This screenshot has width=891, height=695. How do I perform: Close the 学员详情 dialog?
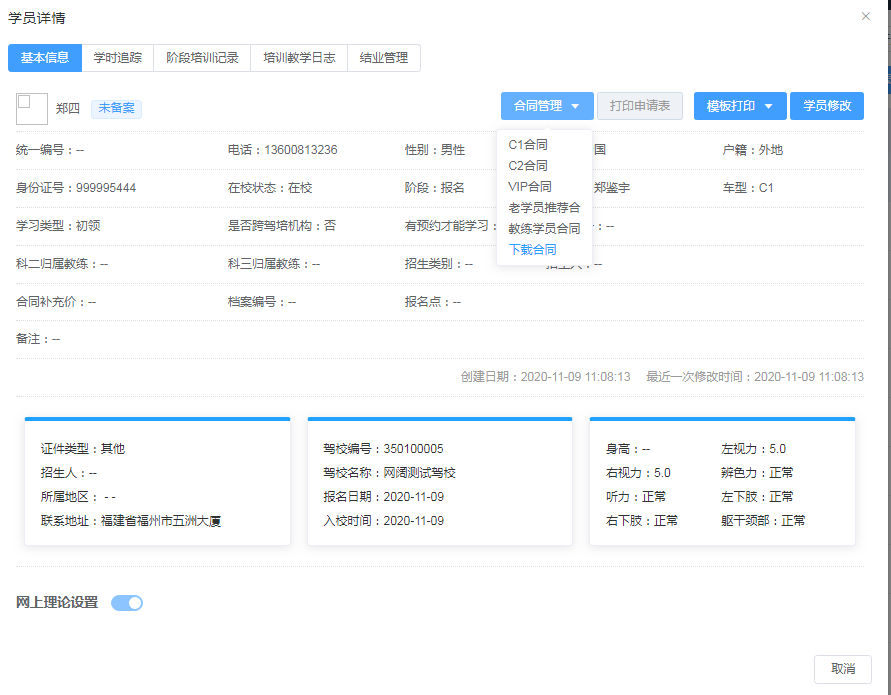pos(864,16)
